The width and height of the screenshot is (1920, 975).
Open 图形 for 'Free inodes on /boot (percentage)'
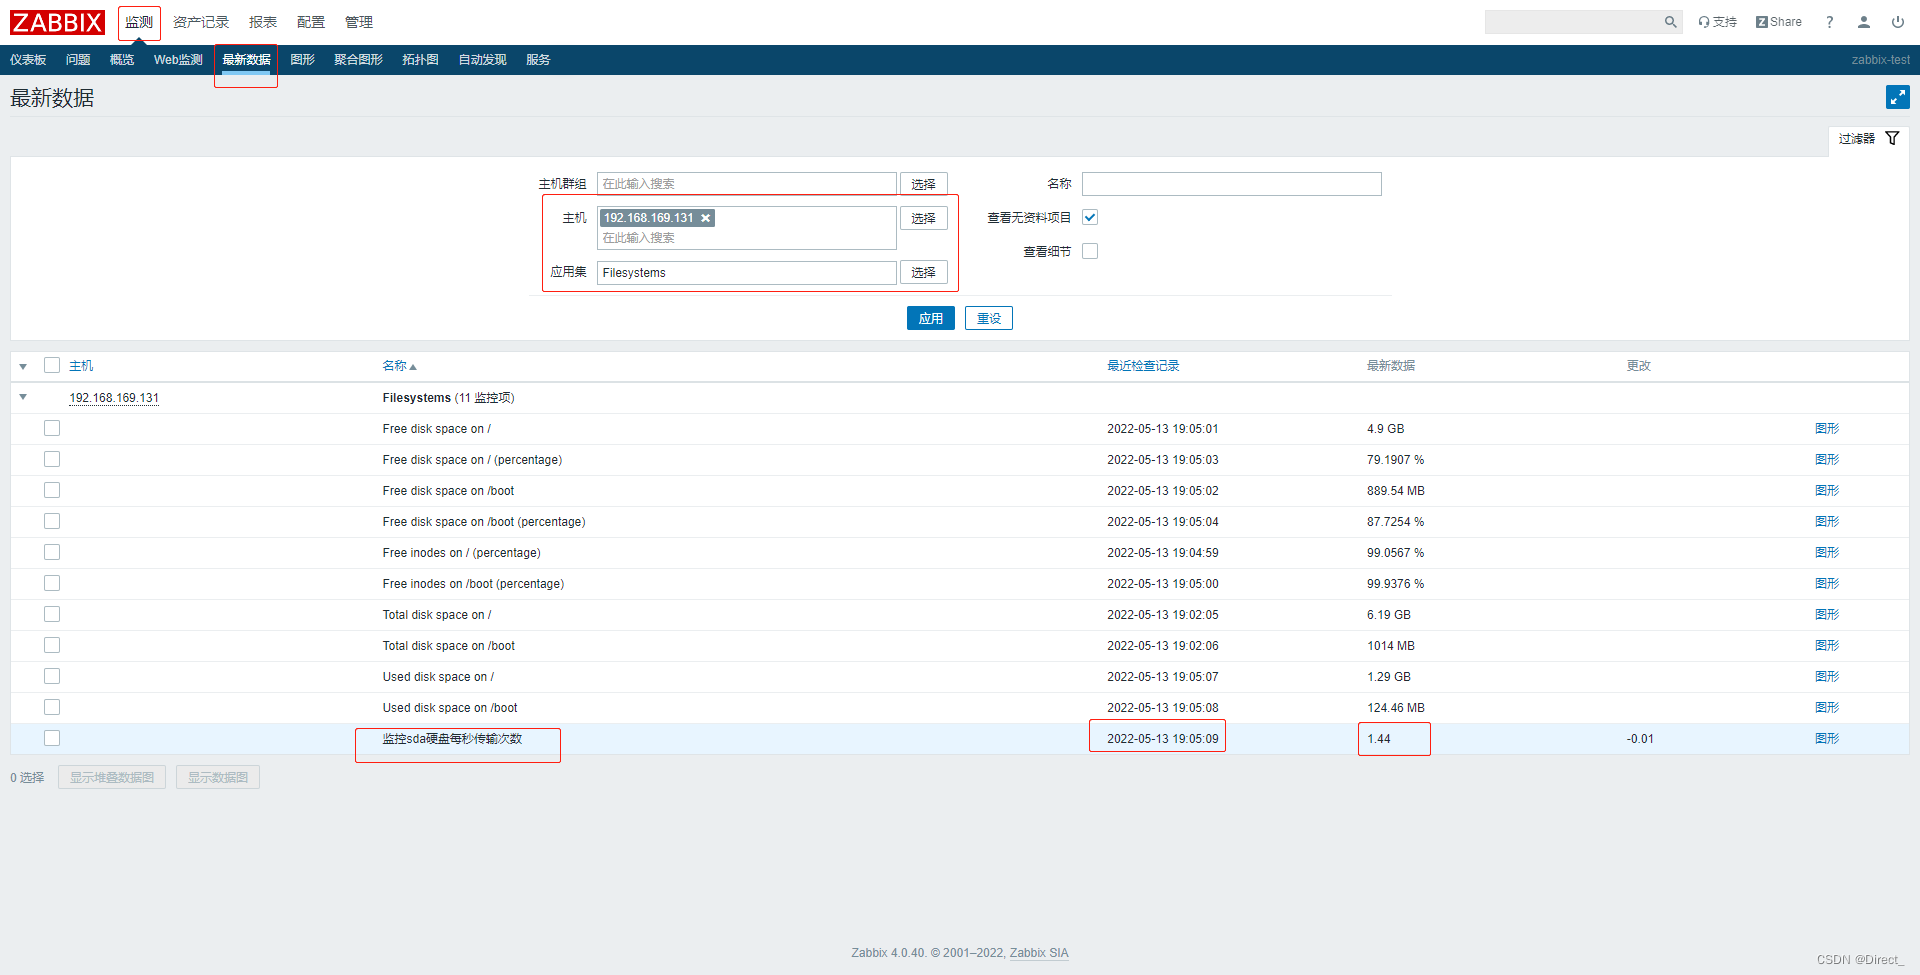click(x=1827, y=584)
